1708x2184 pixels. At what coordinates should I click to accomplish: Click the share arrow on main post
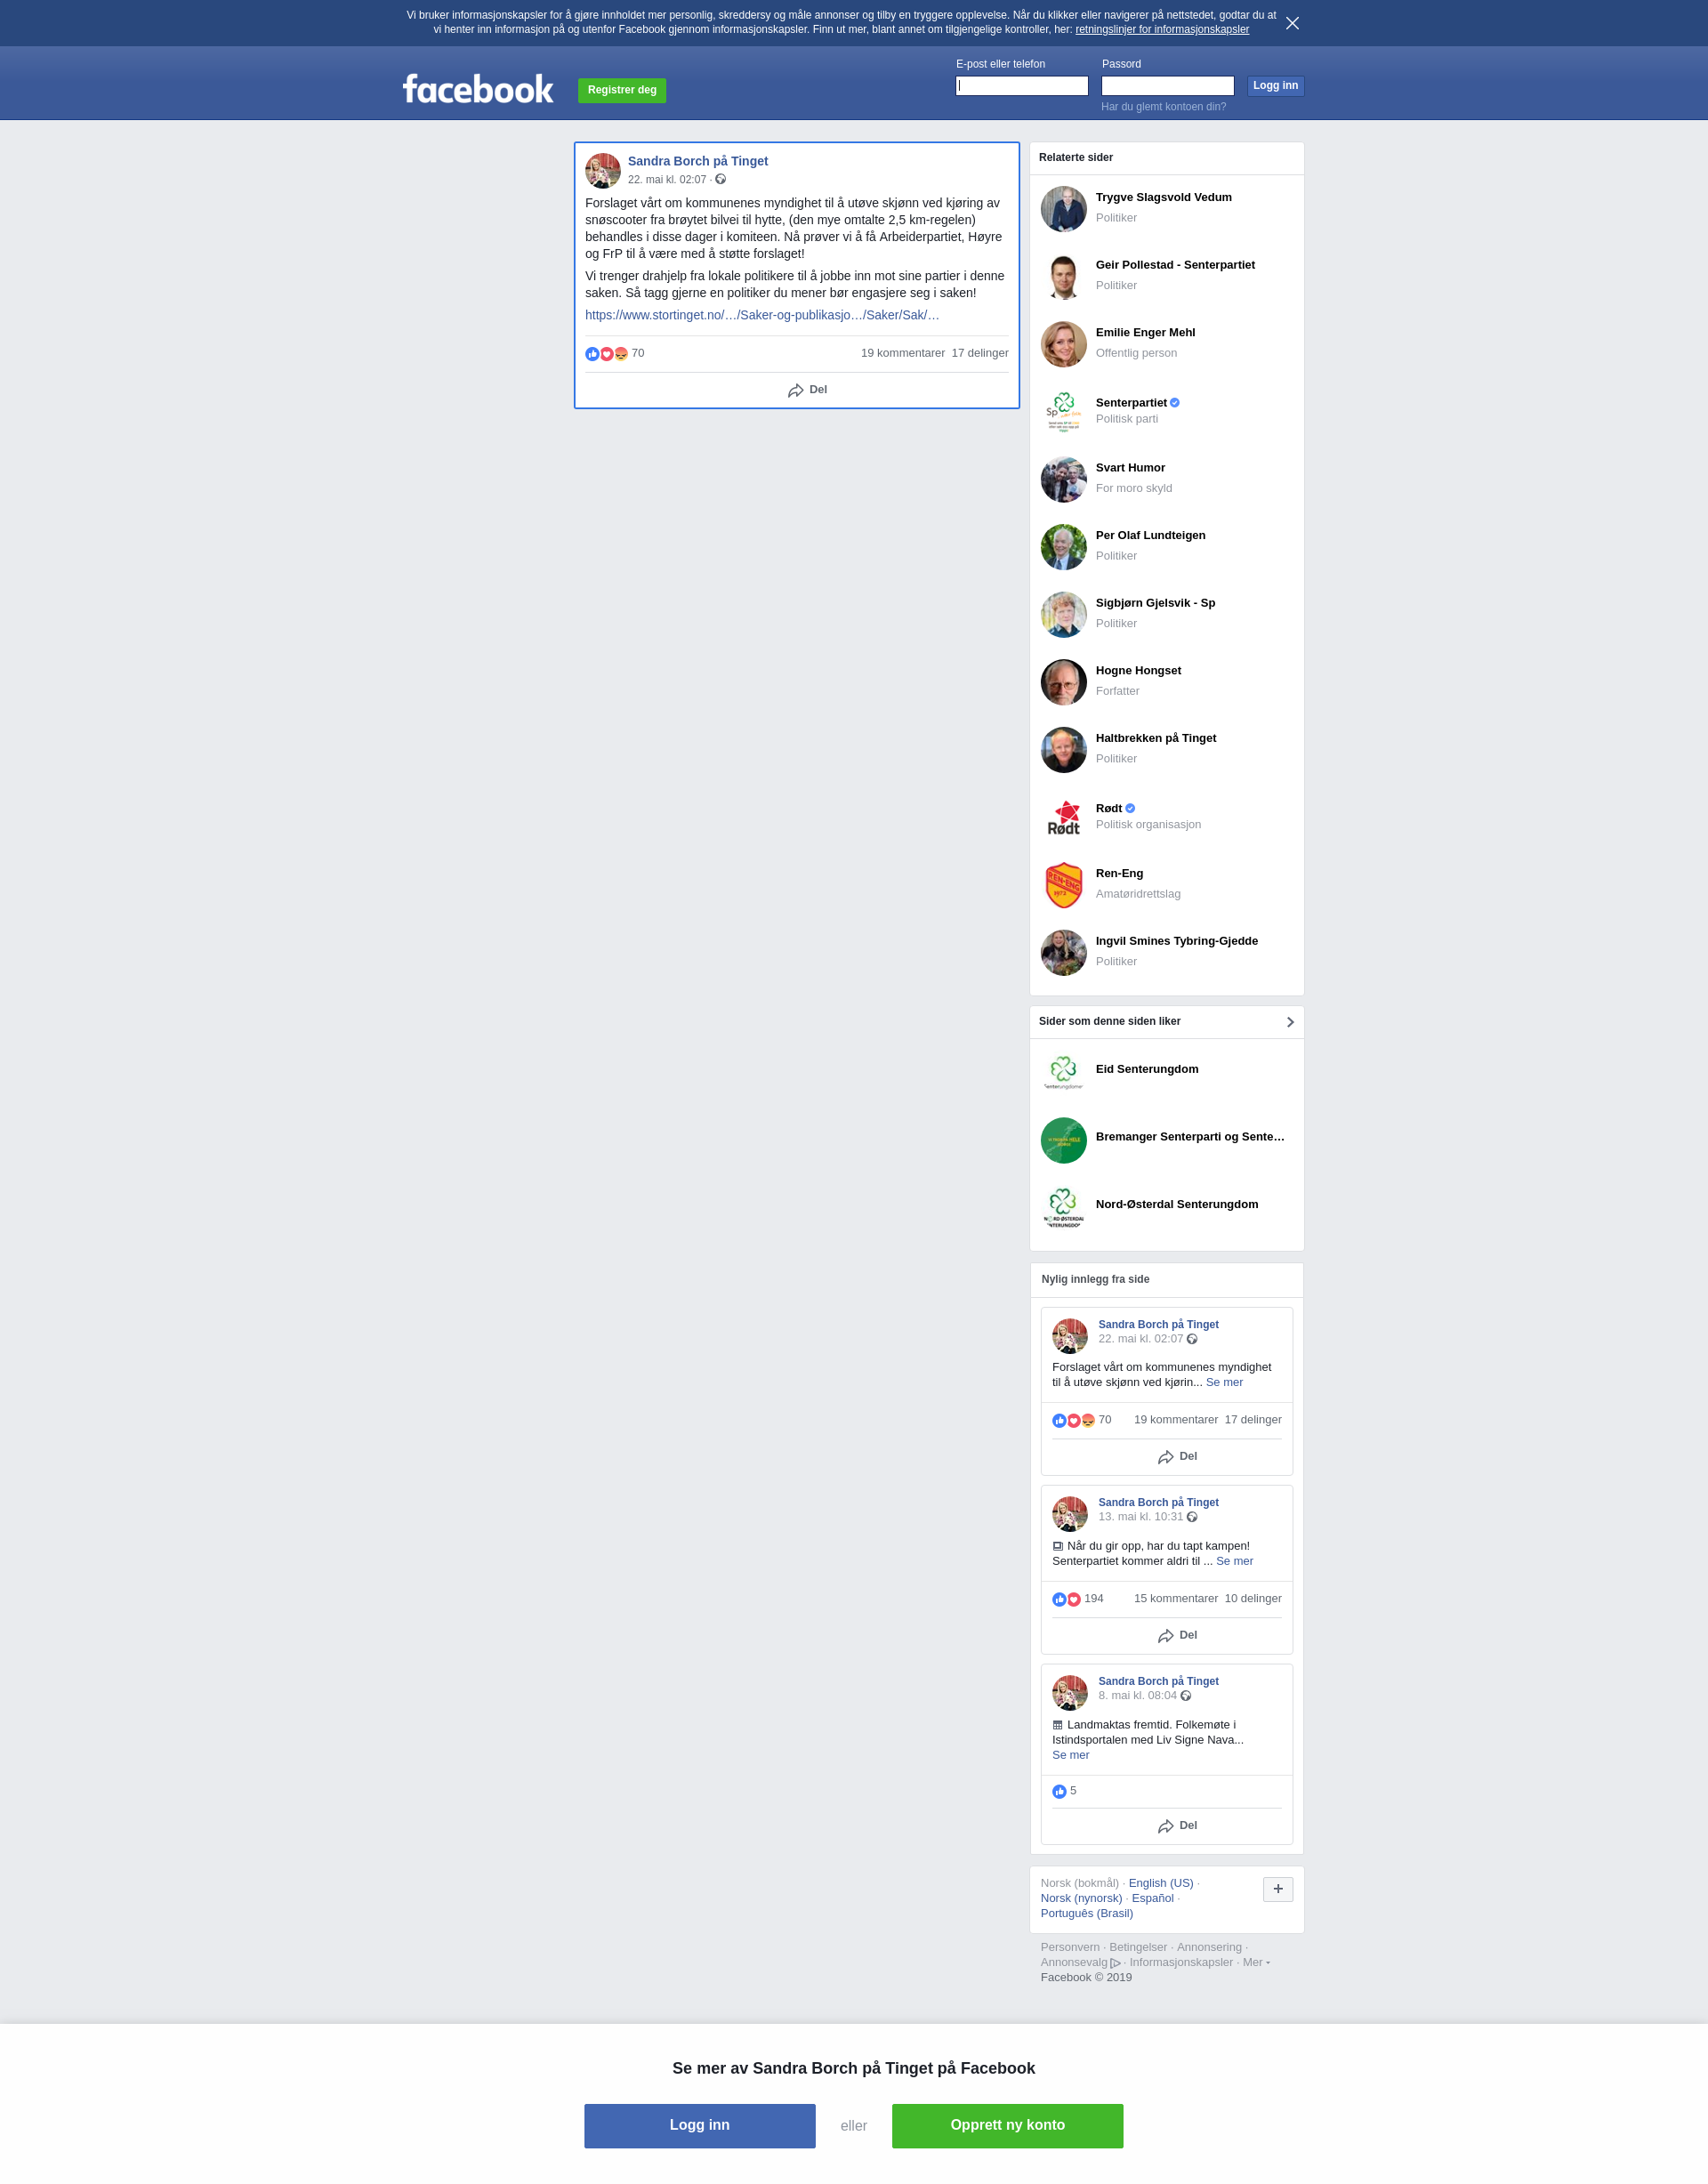796,390
